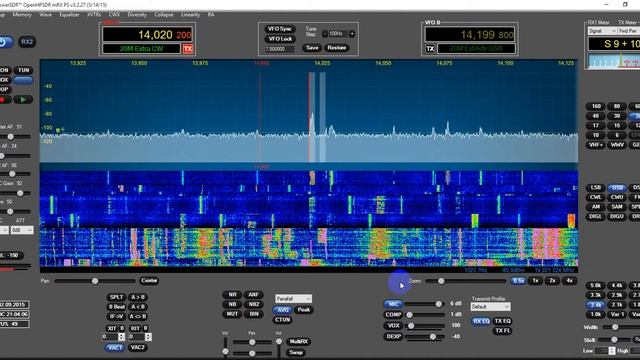Viewport: 640px width, 360px height.
Task: Select LSB mode
Action: [596, 188]
